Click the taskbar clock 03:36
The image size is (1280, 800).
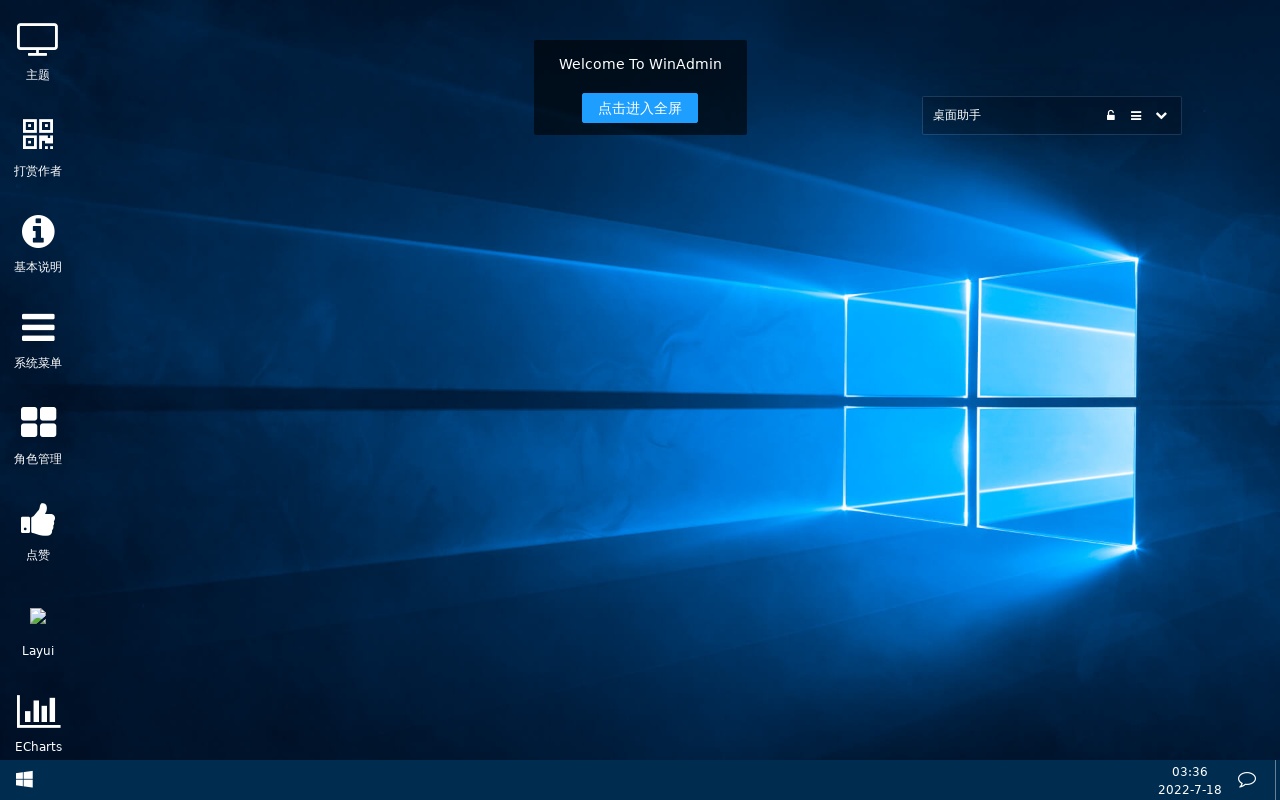click(x=1190, y=772)
